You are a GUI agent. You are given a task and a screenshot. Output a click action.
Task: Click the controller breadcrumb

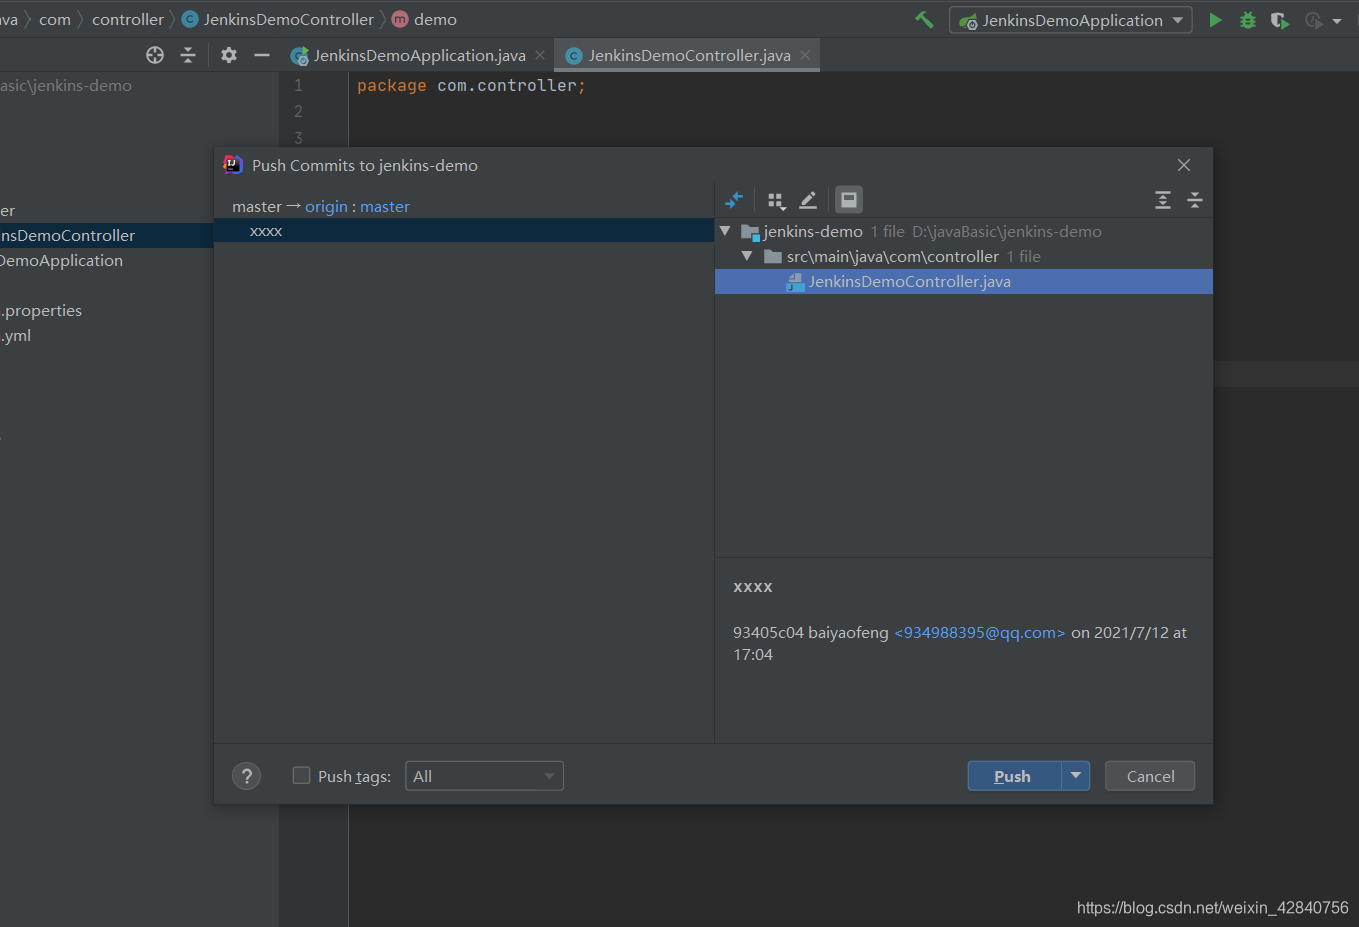click(128, 20)
